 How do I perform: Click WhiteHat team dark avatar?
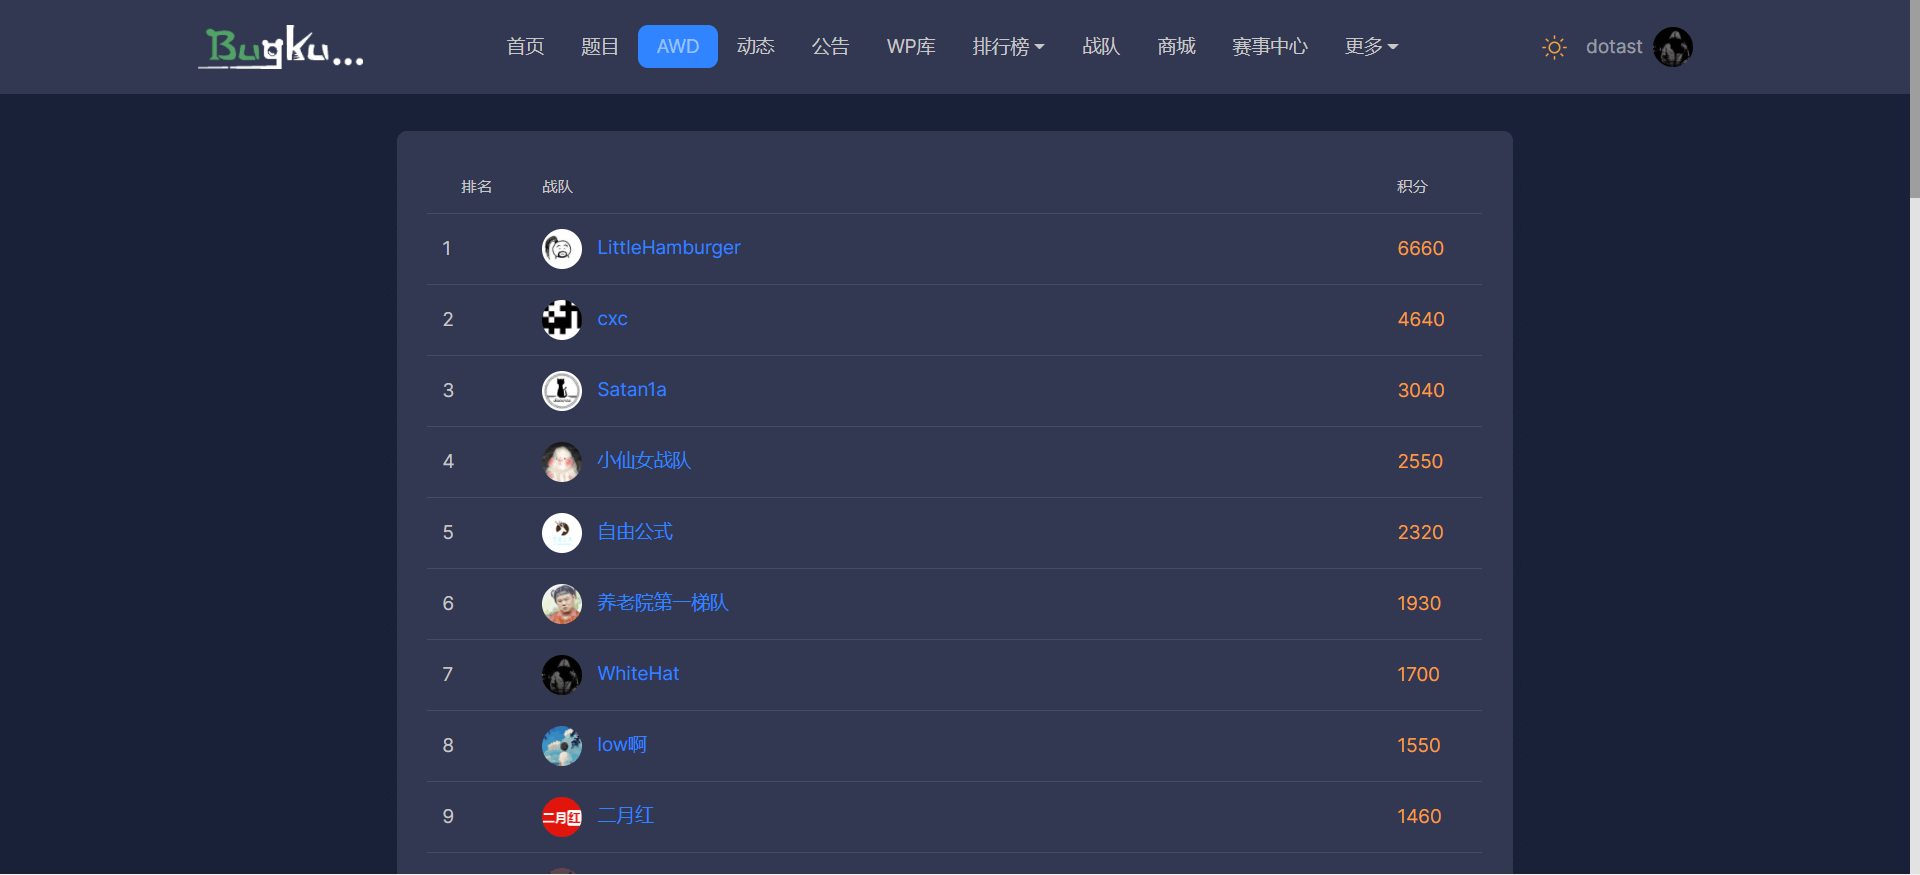click(562, 675)
